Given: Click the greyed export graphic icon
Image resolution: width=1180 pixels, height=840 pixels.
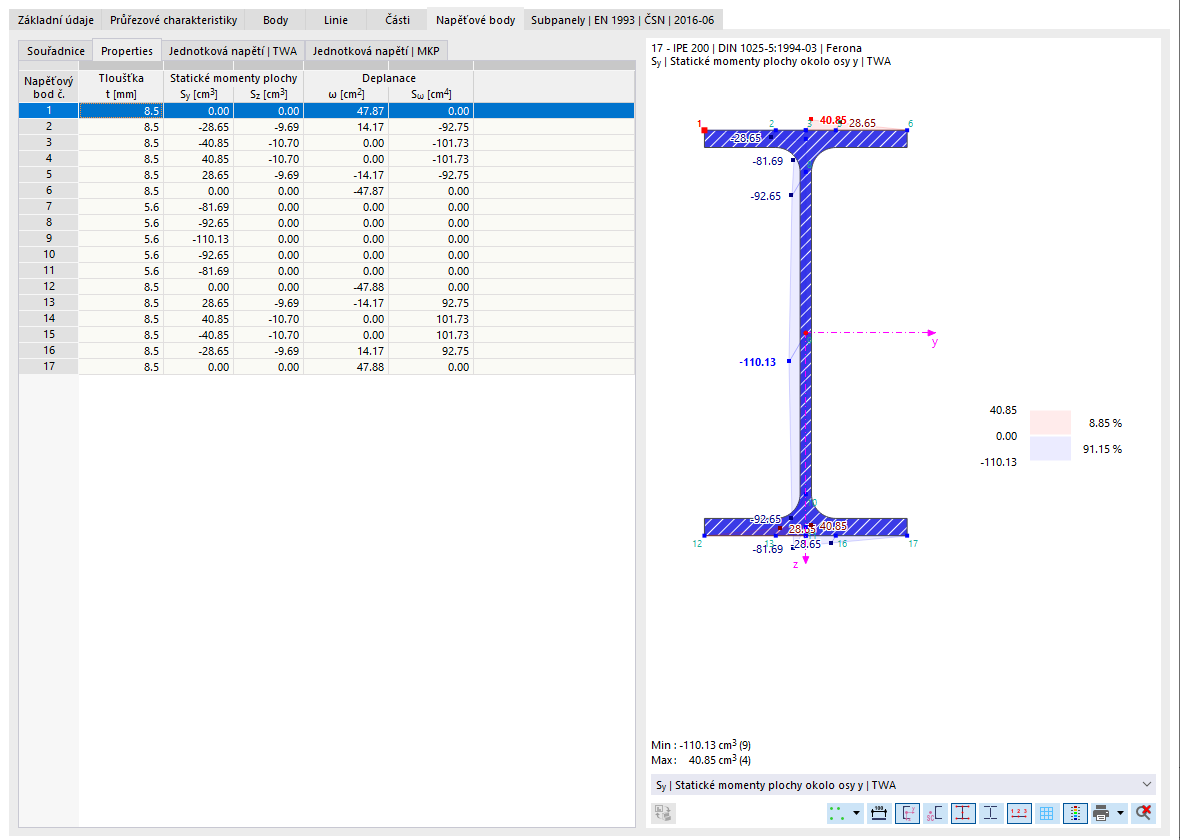Looking at the screenshot, I should [x=664, y=813].
